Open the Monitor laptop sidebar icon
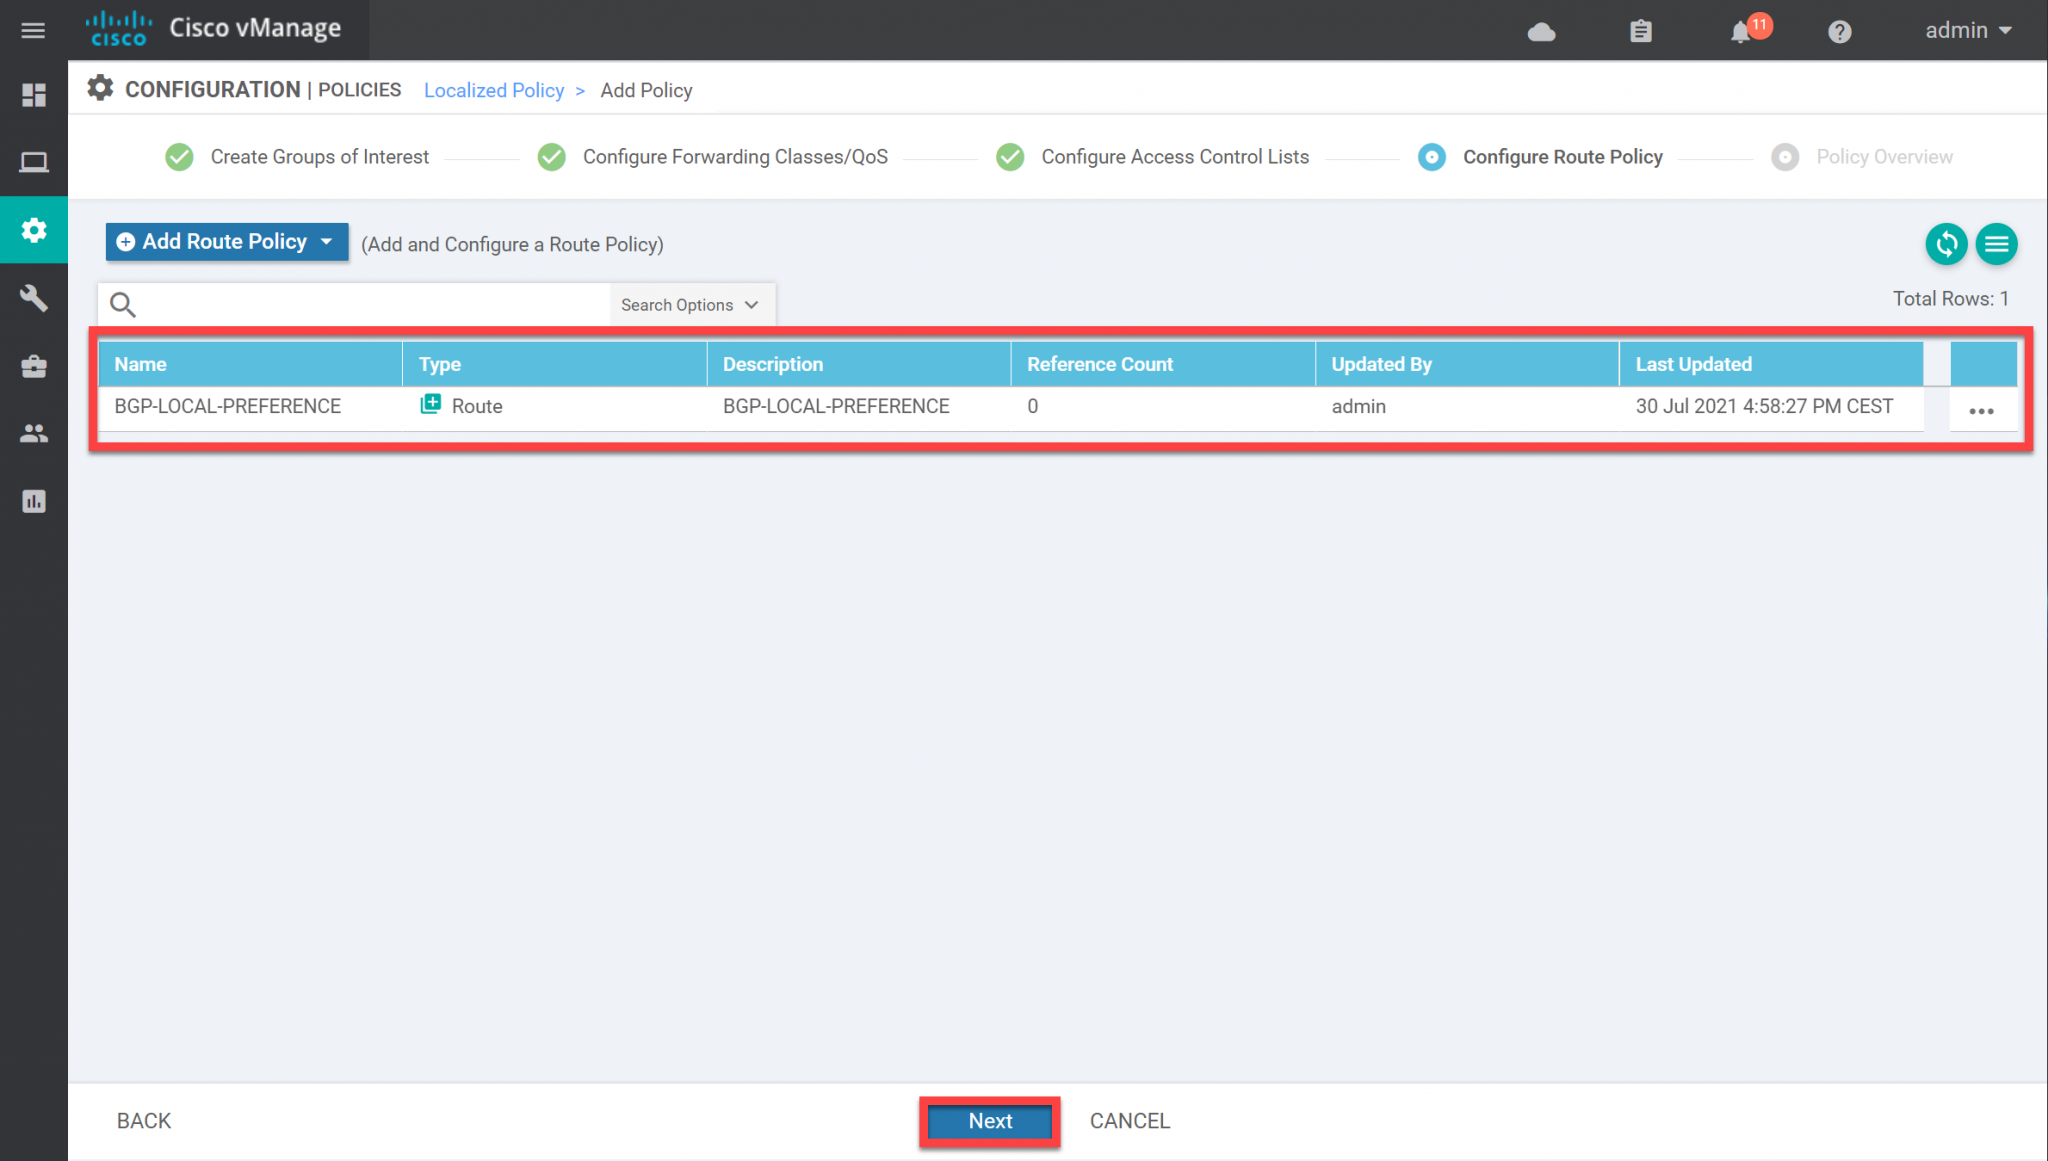This screenshot has height=1161, width=2048. tap(33, 162)
